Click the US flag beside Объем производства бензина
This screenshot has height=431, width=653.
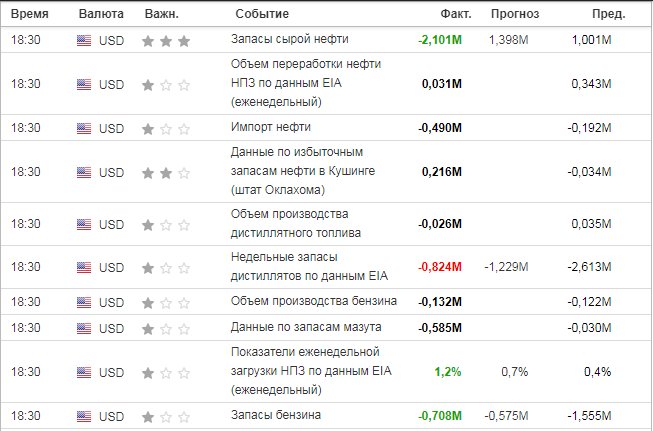84,302
